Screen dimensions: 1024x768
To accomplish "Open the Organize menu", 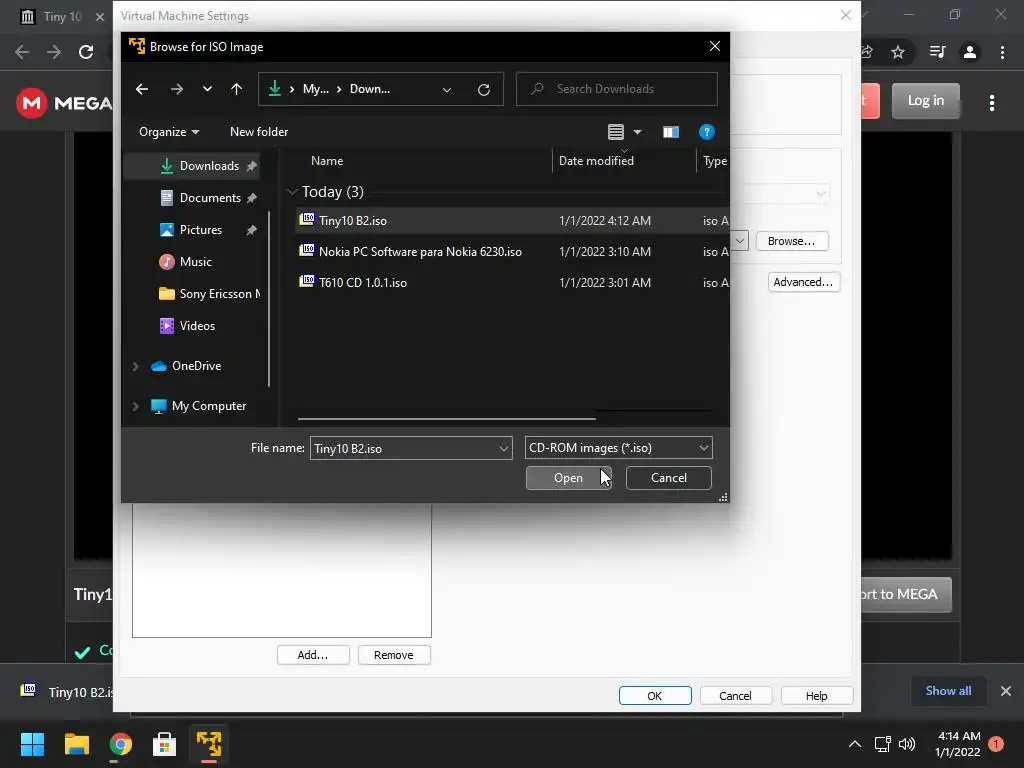I will [x=168, y=132].
